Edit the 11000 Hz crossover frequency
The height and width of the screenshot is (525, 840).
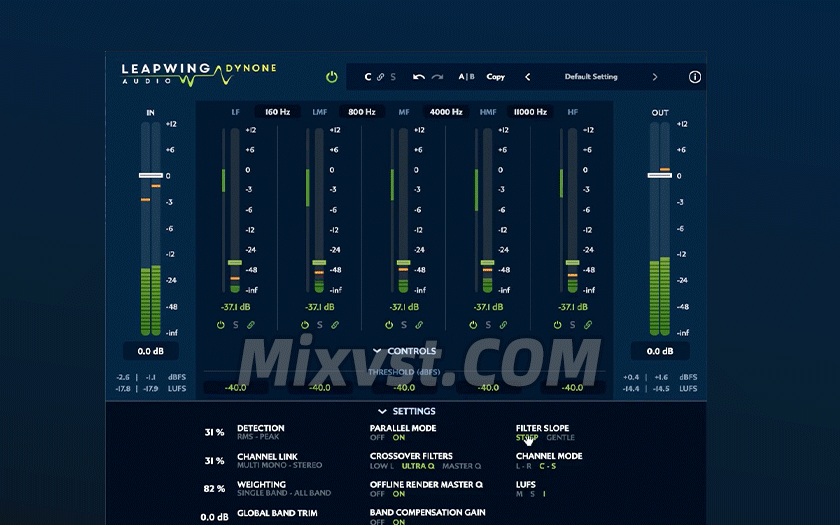[x=530, y=112]
